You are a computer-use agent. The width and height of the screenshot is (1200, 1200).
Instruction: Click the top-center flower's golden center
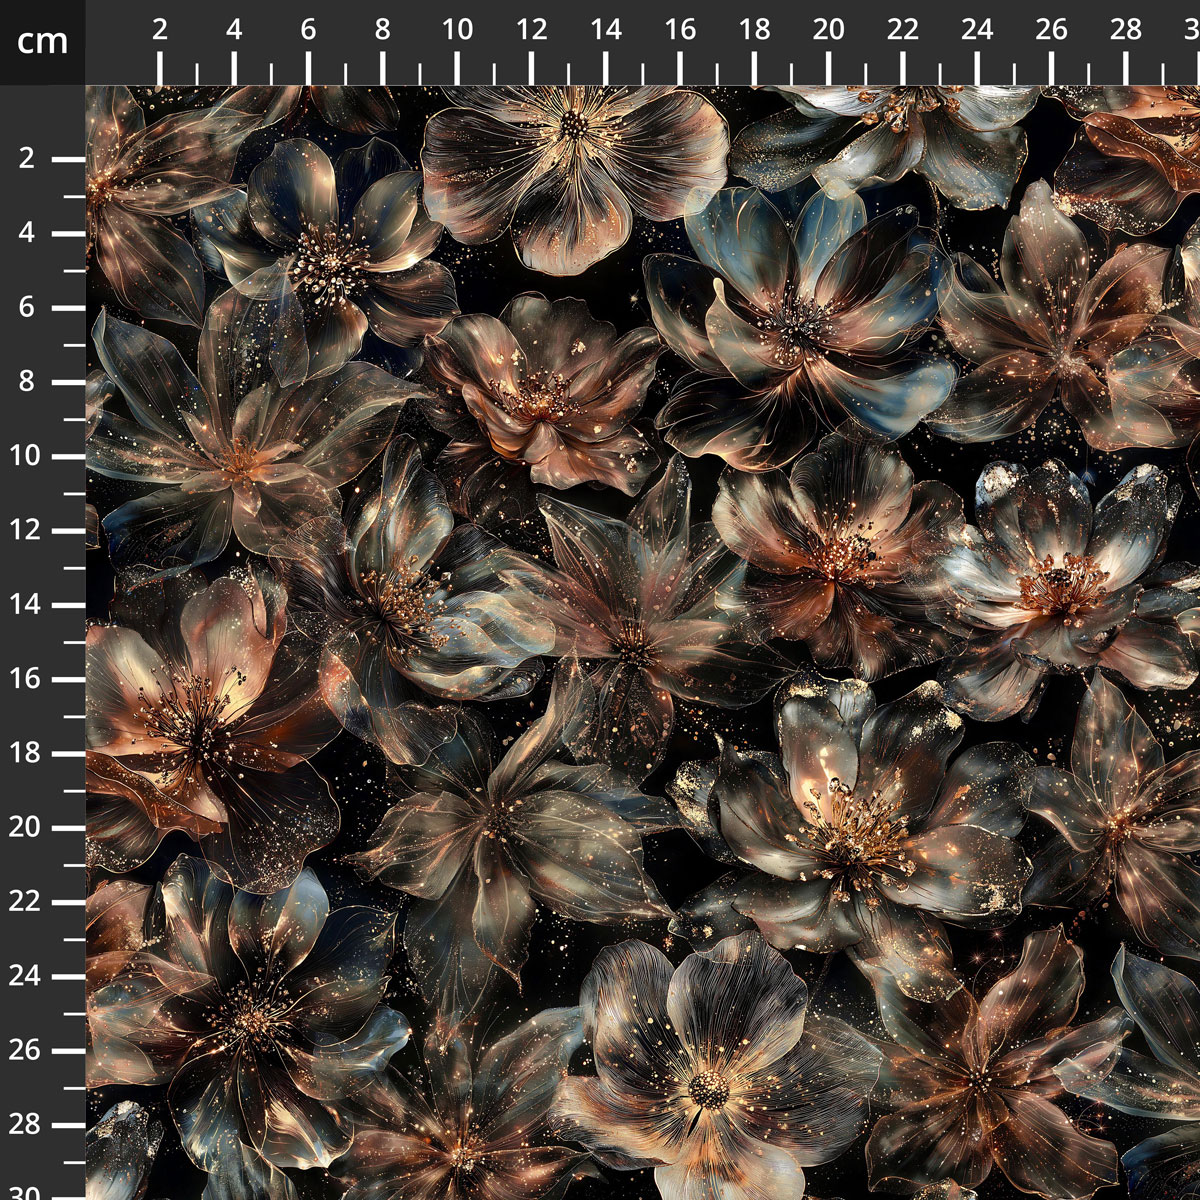click(x=574, y=125)
